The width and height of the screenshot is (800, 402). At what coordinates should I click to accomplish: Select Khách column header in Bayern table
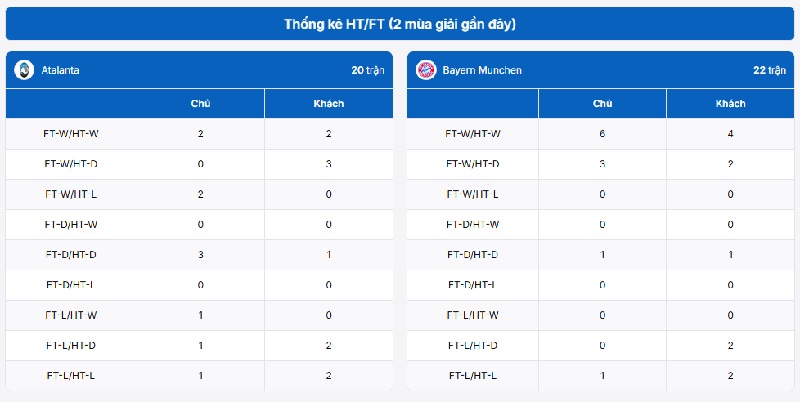pyautogui.click(x=730, y=104)
